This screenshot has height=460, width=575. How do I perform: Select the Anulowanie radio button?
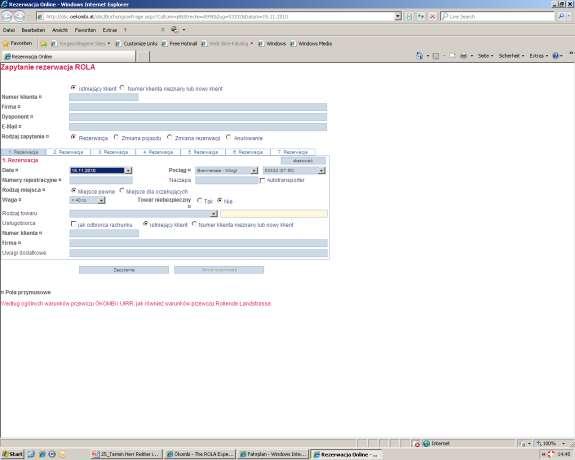228,137
